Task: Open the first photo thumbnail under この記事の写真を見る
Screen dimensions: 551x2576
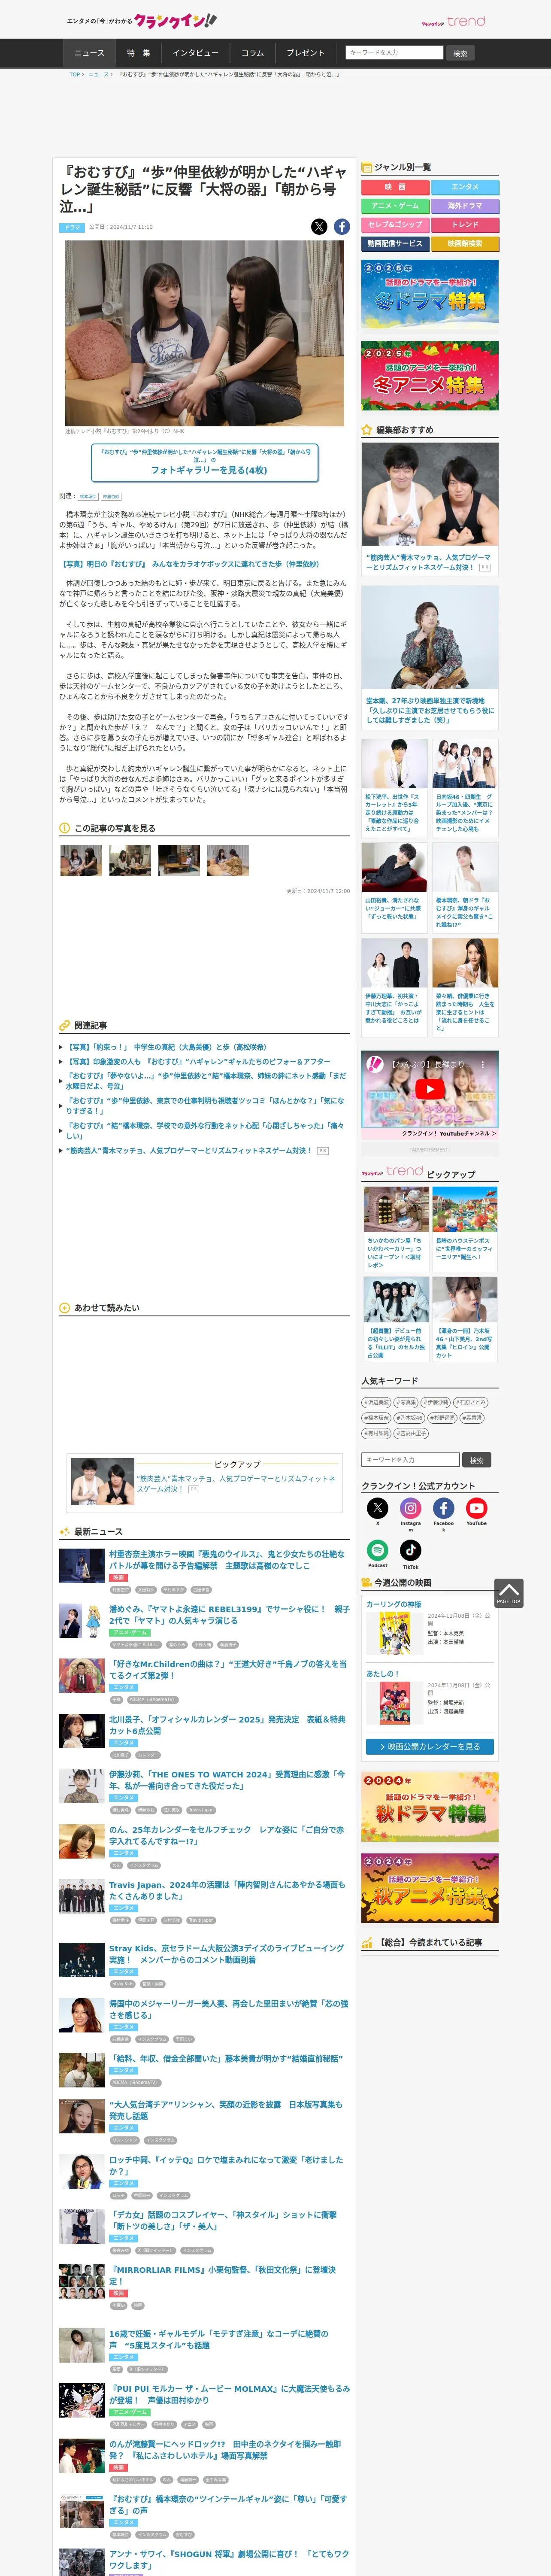Action: coord(81,860)
